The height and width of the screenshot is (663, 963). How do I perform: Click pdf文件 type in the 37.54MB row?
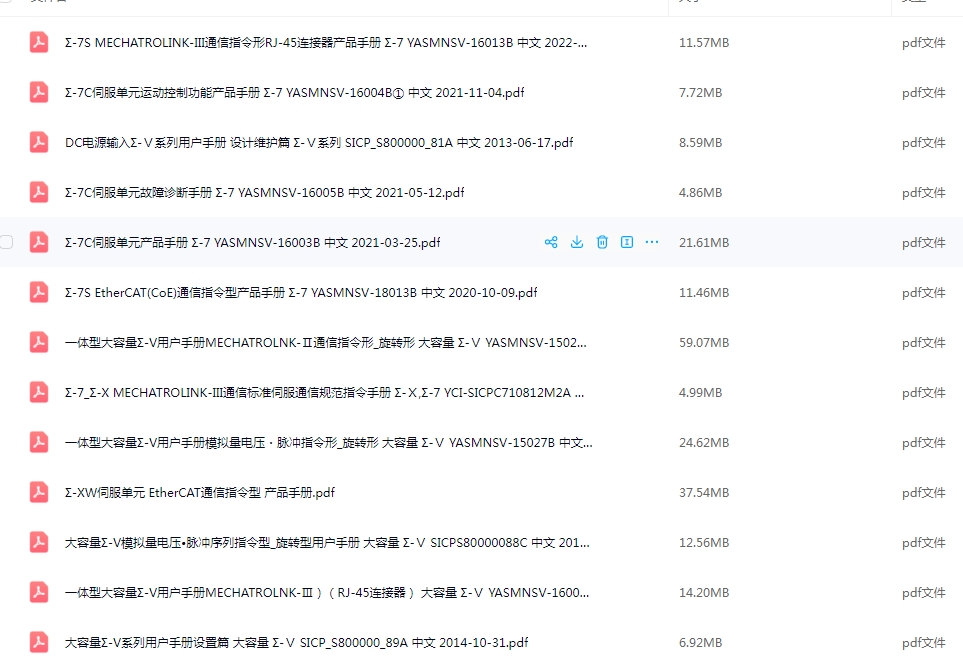click(924, 492)
